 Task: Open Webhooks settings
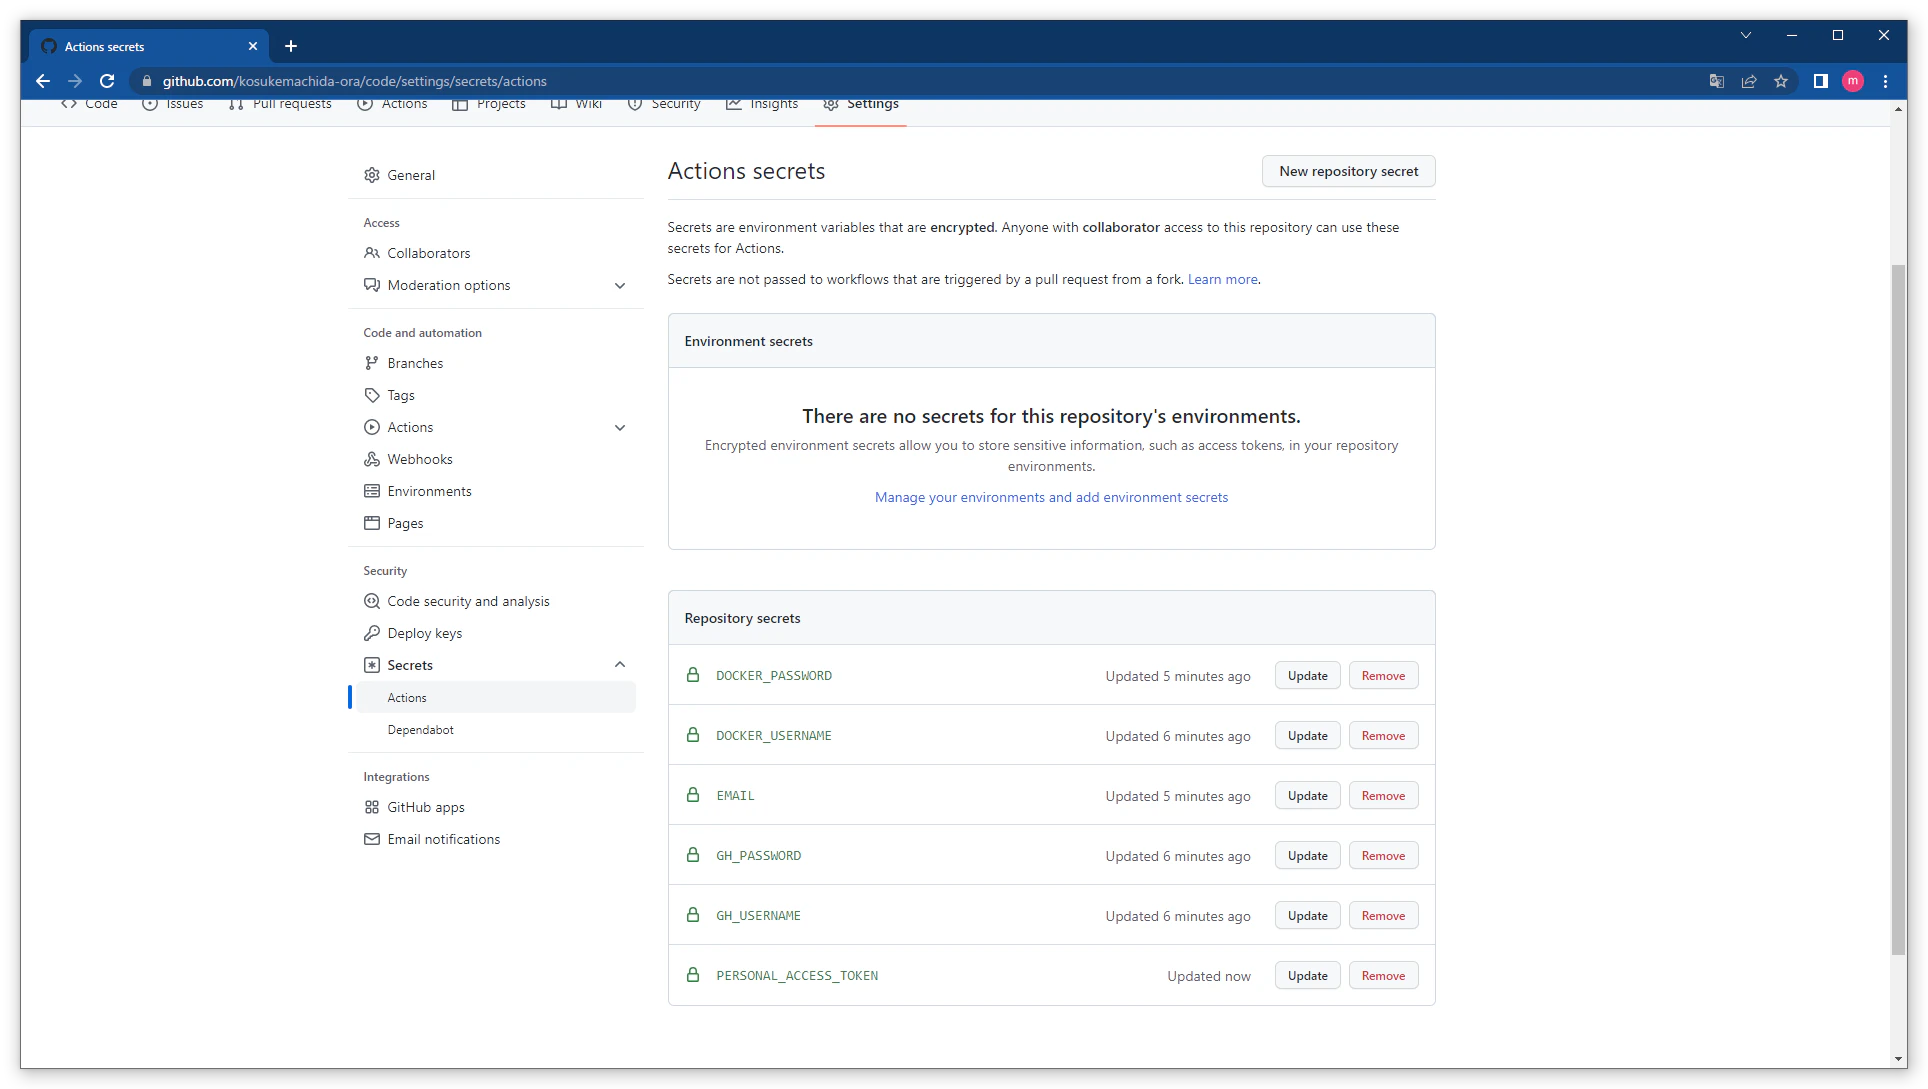(420, 459)
